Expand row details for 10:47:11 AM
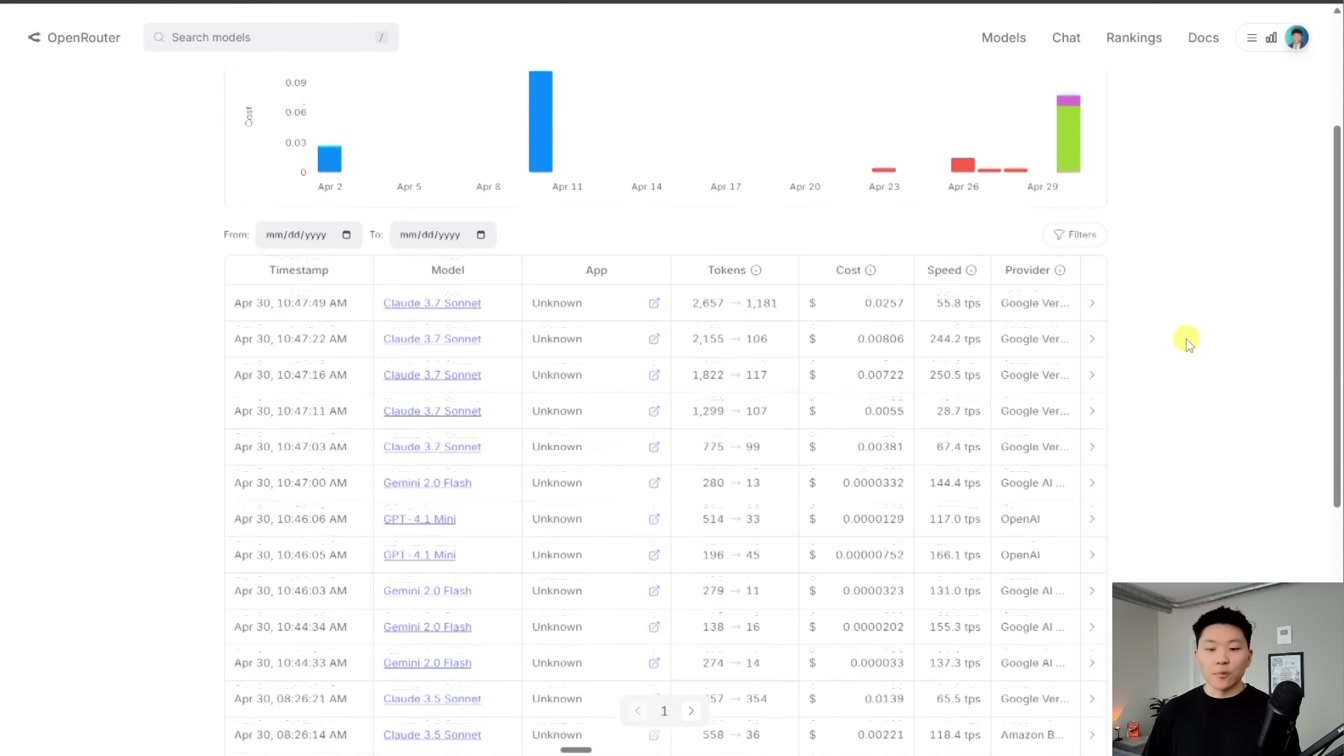 click(1092, 411)
